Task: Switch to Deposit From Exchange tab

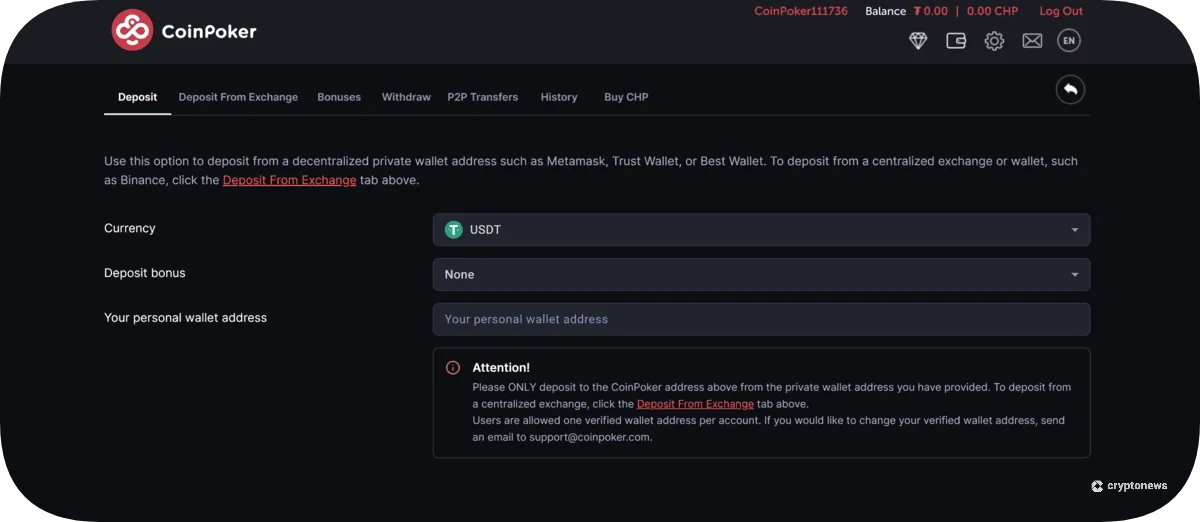Action: click(x=238, y=97)
